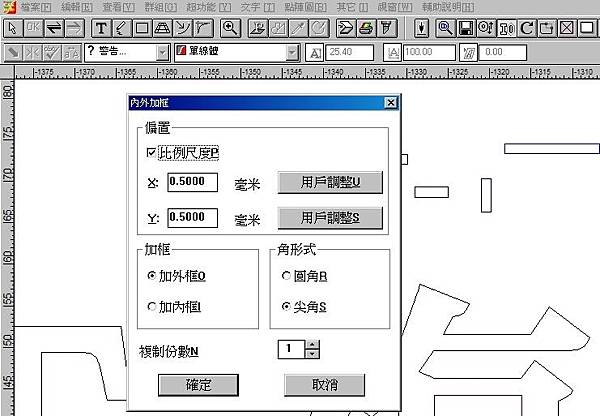Open the 查看[V] menu
Screen dimensions: 600x416
tap(119, 7)
